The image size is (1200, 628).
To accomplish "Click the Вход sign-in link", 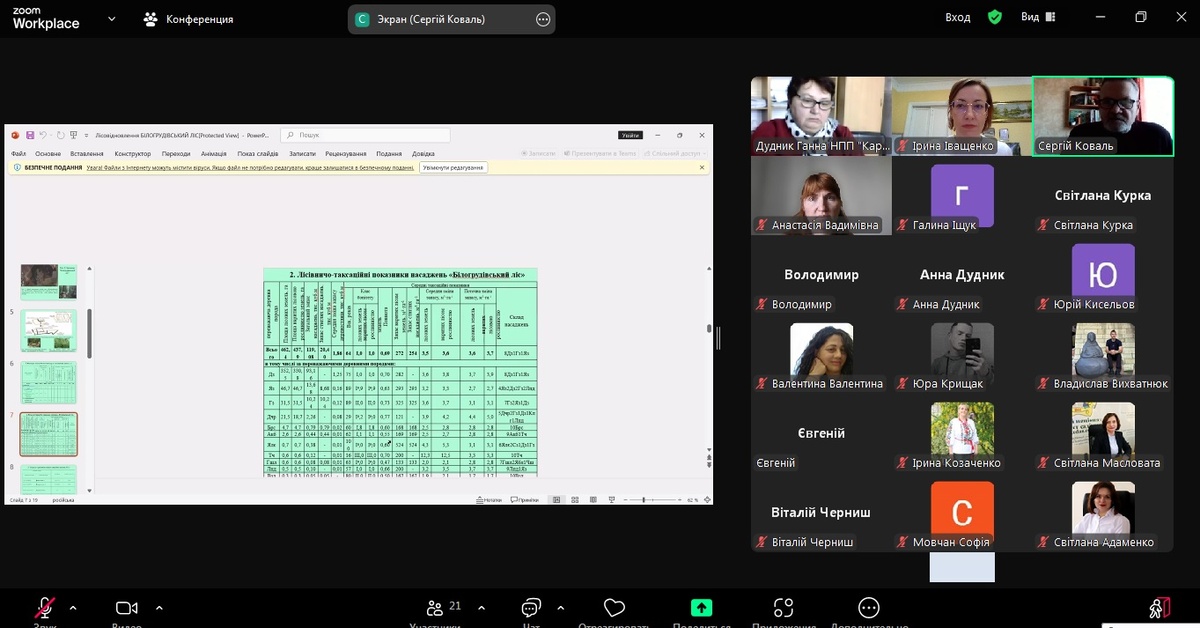I will pyautogui.click(x=958, y=17).
